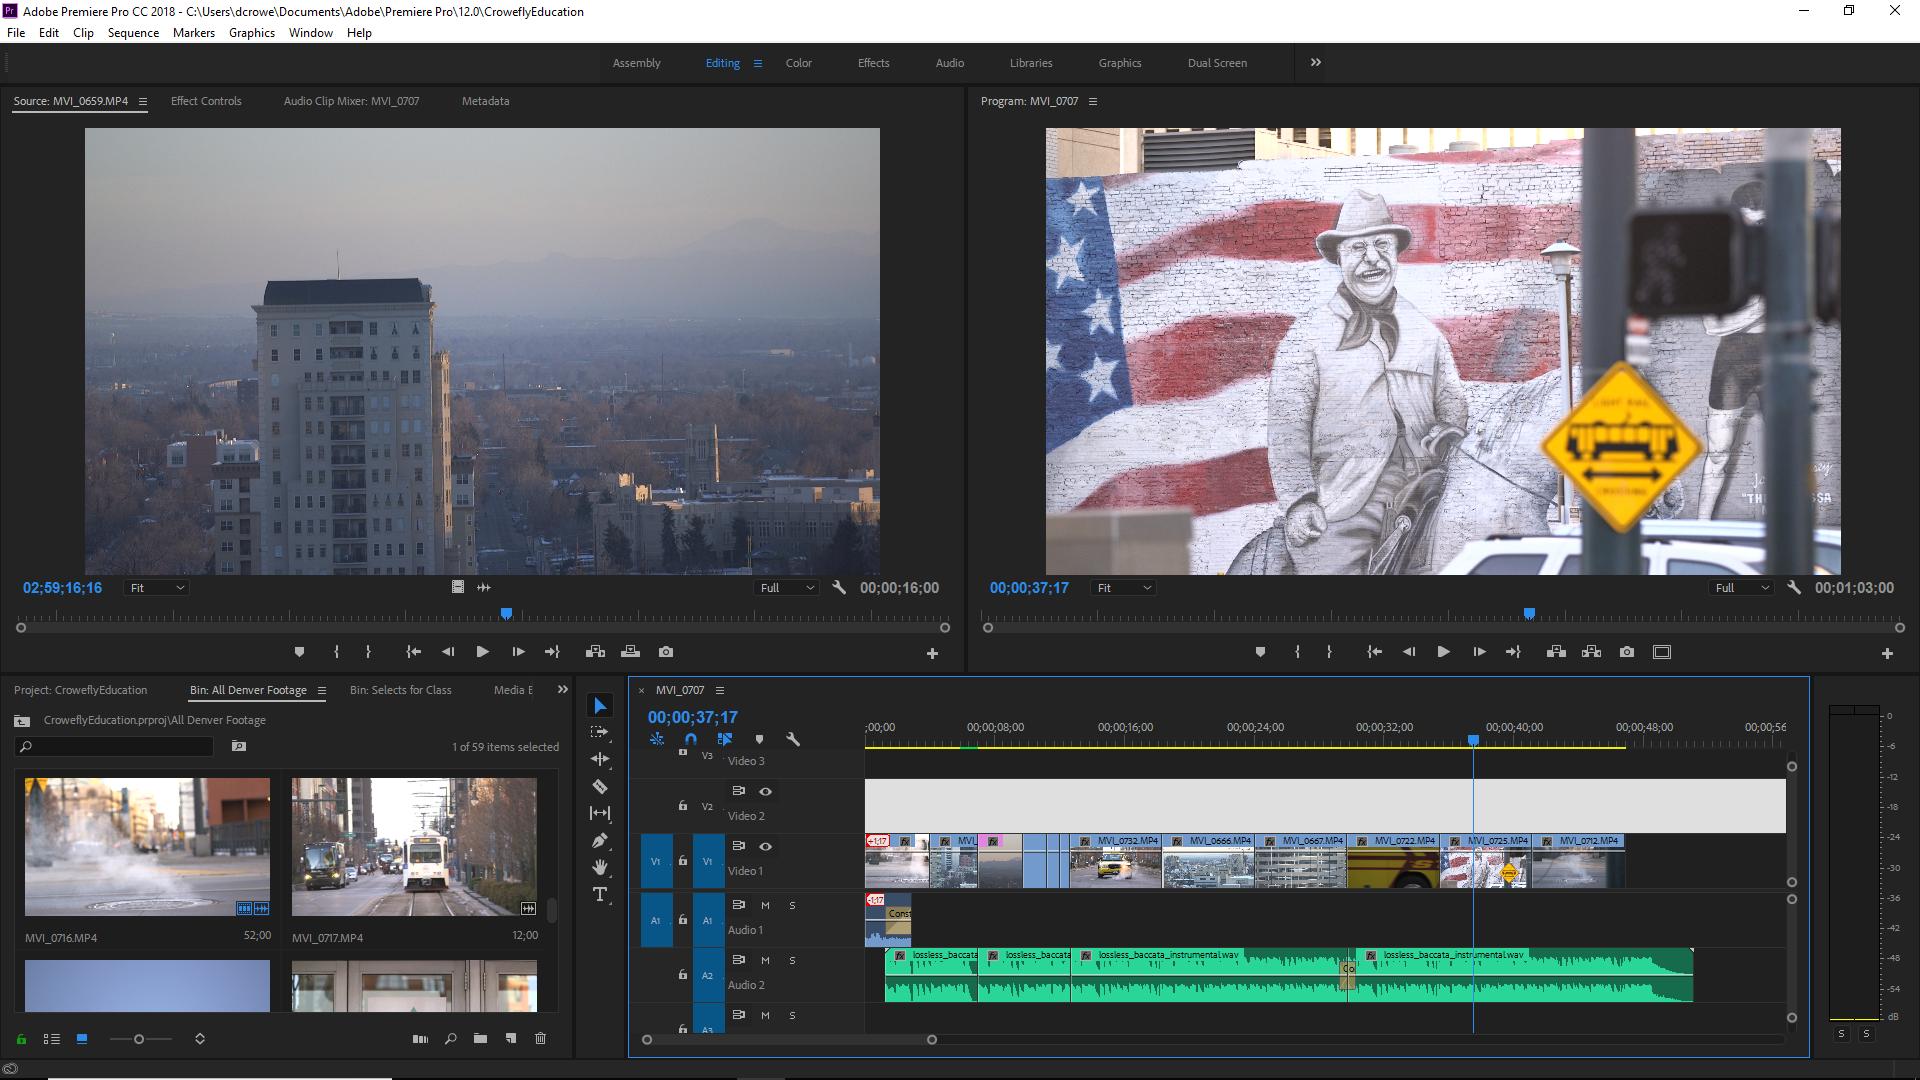Open Source monitor Full resolution dropdown
The image size is (1920, 1080).
[x=787, y=588]
